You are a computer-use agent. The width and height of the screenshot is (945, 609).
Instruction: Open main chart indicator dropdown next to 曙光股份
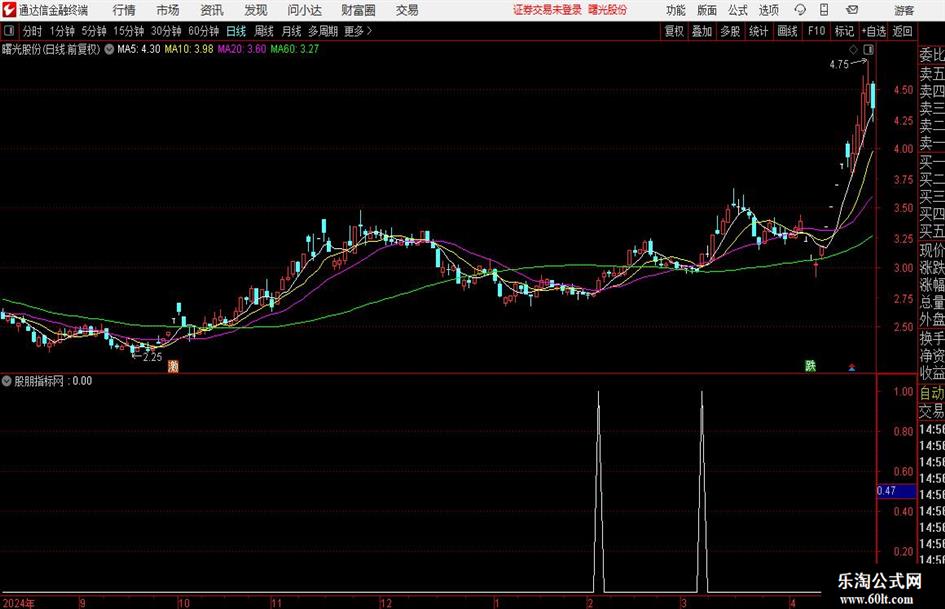pyautogui.click(x=109, y=49)
